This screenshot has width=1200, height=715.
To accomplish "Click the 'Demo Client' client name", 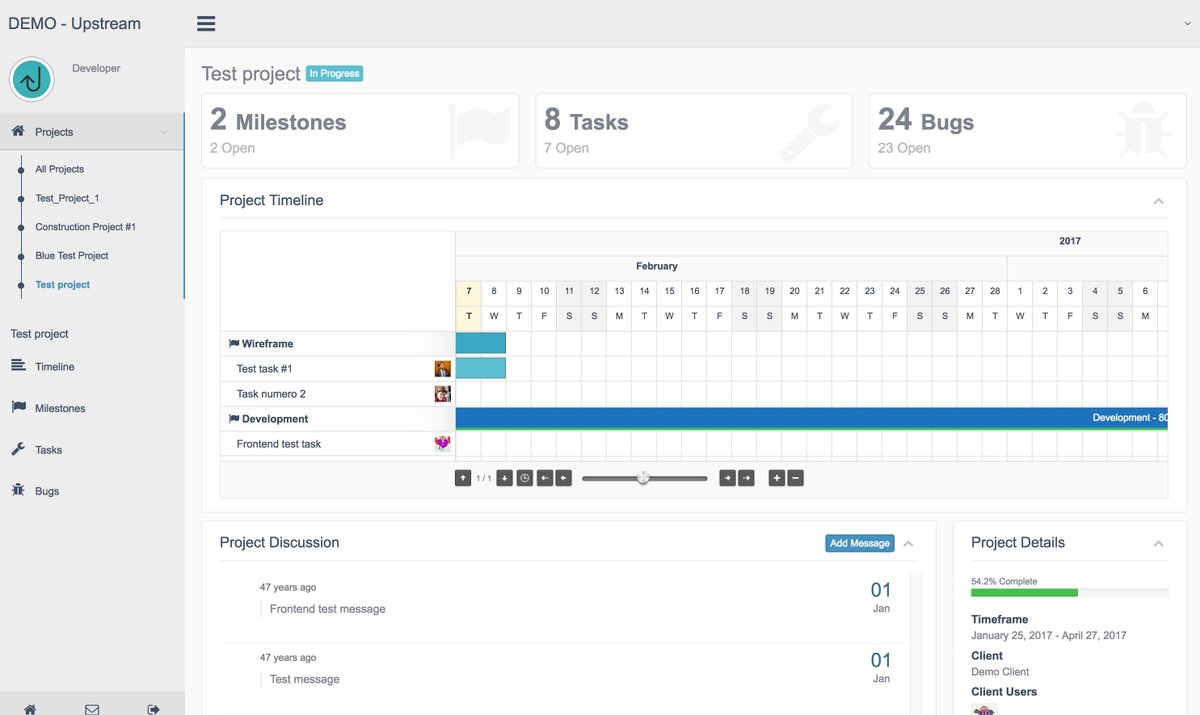I will tap(1000, 672).
